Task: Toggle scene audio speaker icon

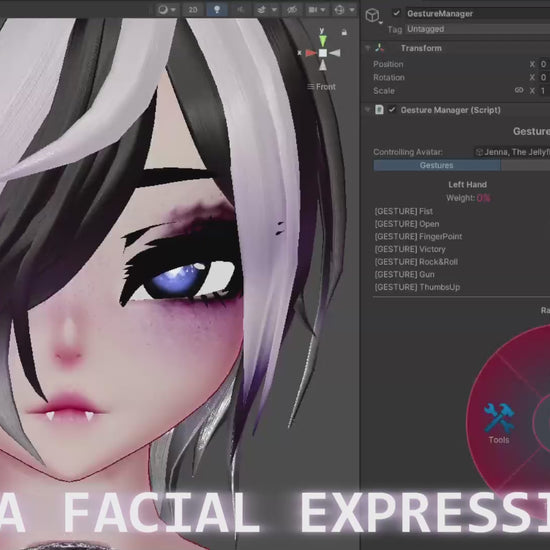Action: tap(241, 9)
